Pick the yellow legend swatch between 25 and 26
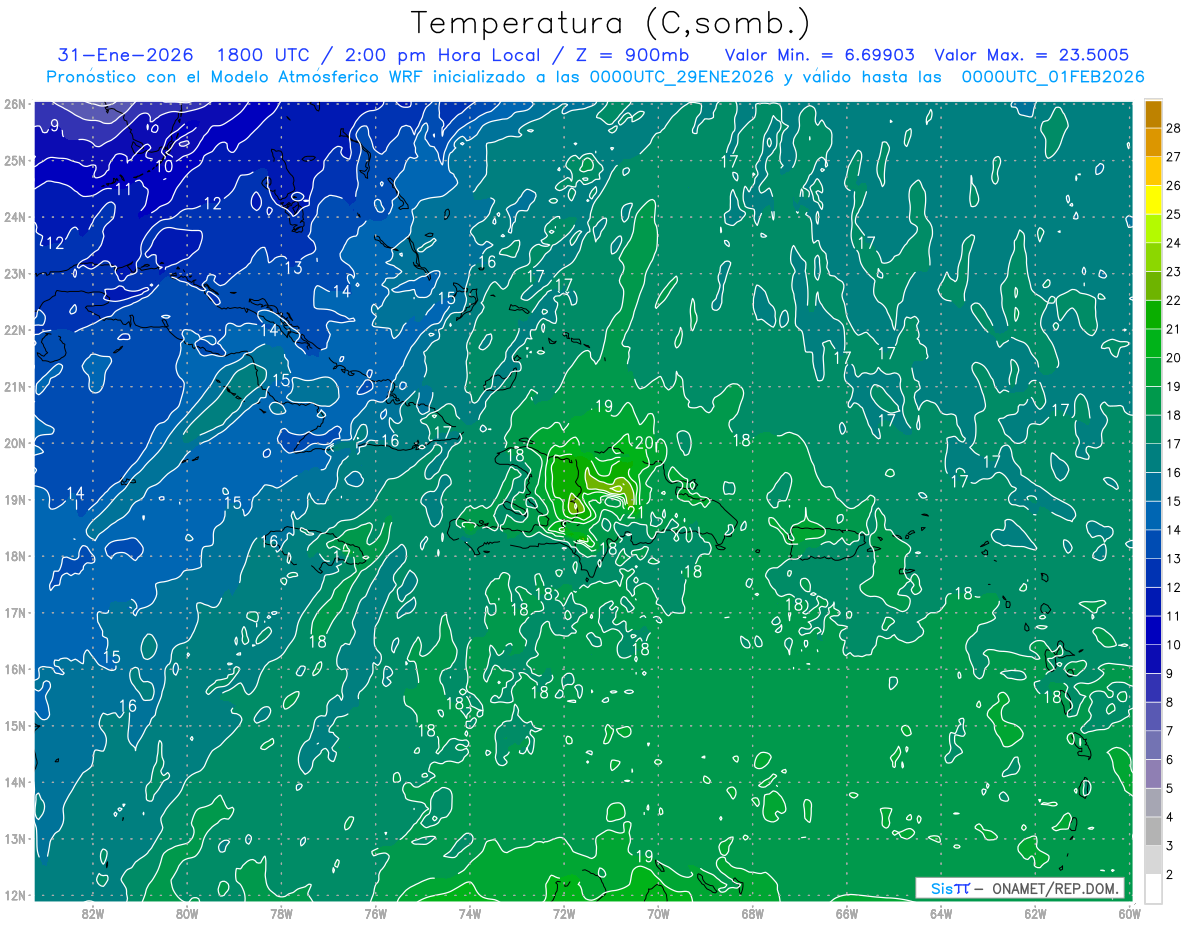 [1153, 200]
